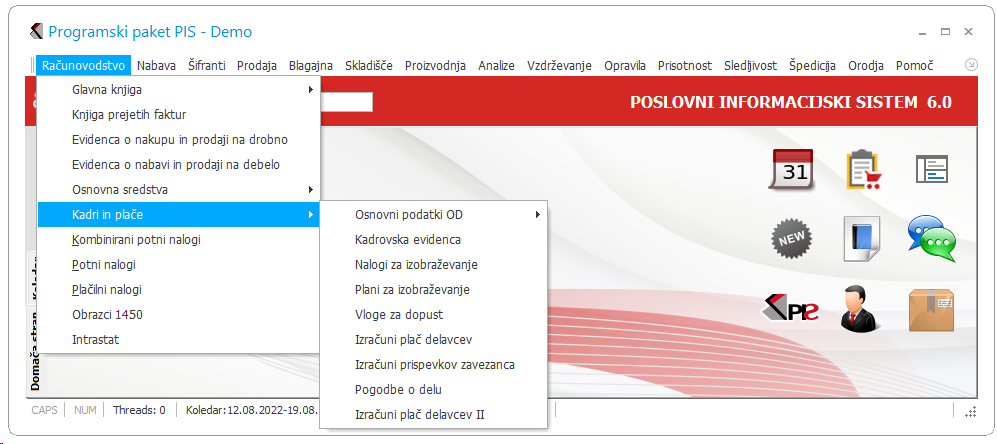
Task: Click the form list window icon
Action: tap(932, 170)
